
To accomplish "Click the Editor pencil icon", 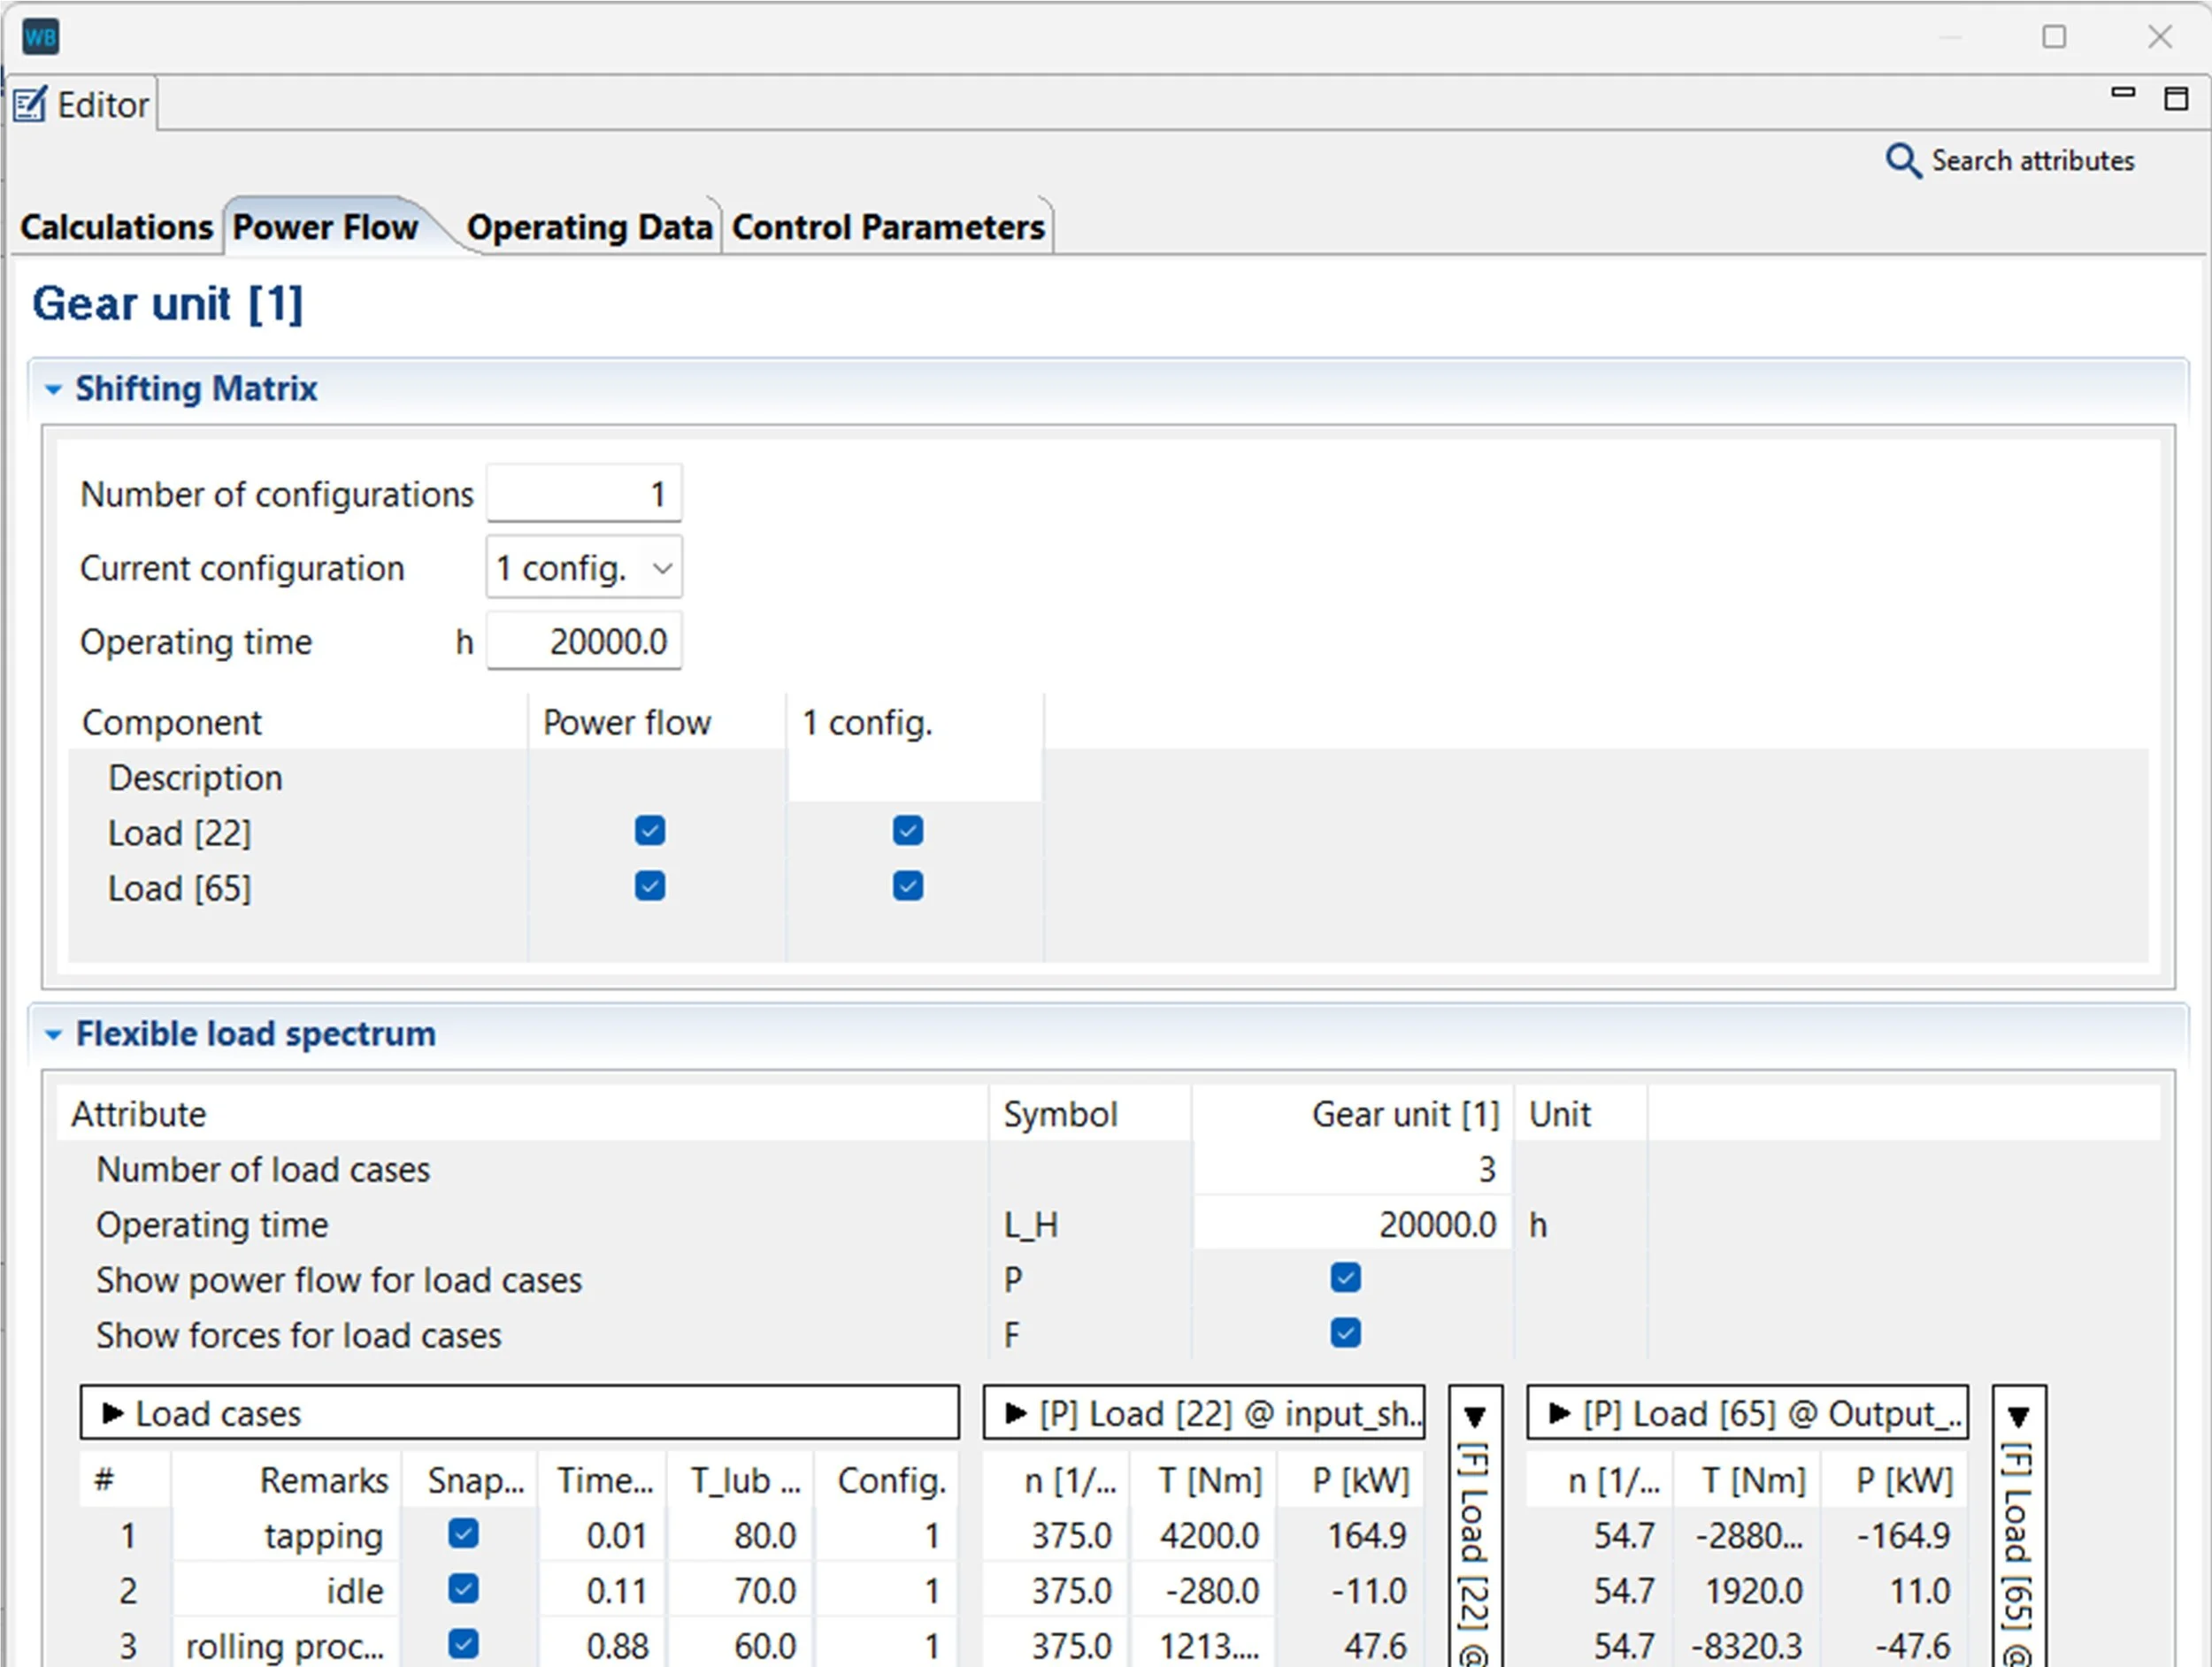I will point(30,104).
